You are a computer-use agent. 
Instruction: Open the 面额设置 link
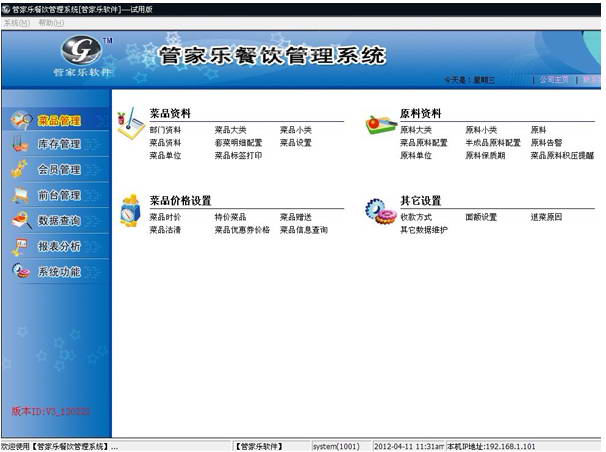pyautogui.click(x=481, y=217)
